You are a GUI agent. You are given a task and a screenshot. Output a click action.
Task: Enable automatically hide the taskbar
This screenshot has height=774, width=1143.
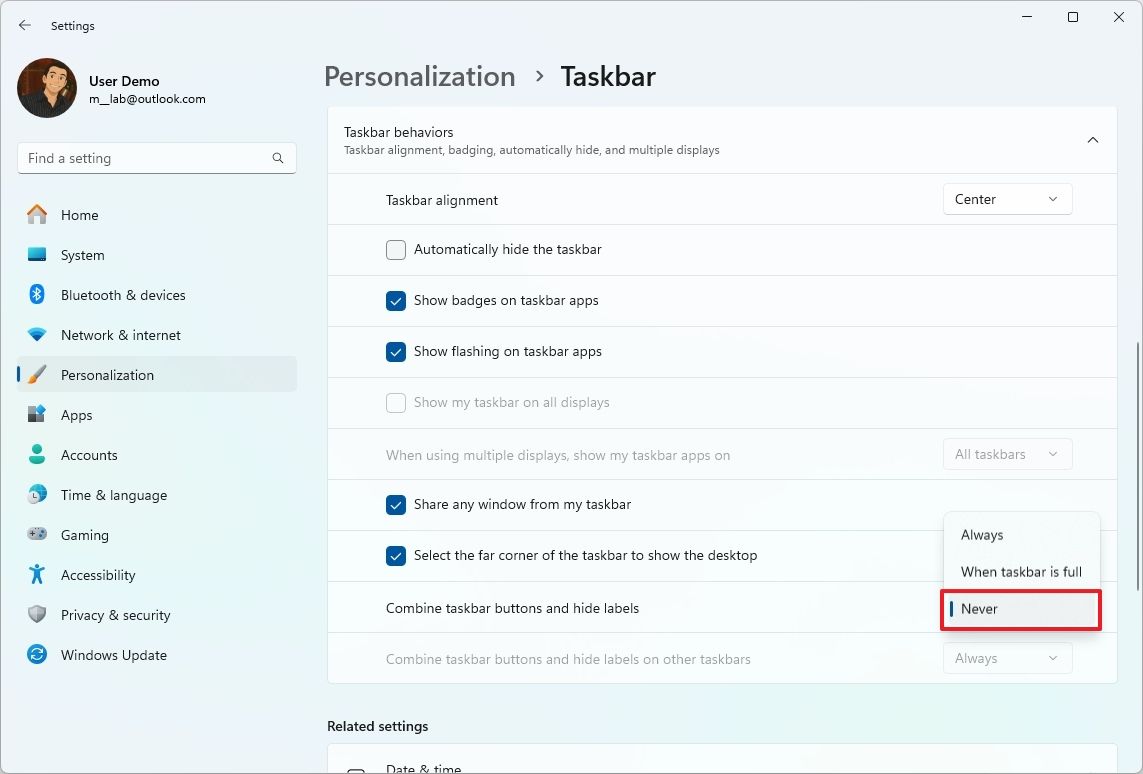point(395,249)
